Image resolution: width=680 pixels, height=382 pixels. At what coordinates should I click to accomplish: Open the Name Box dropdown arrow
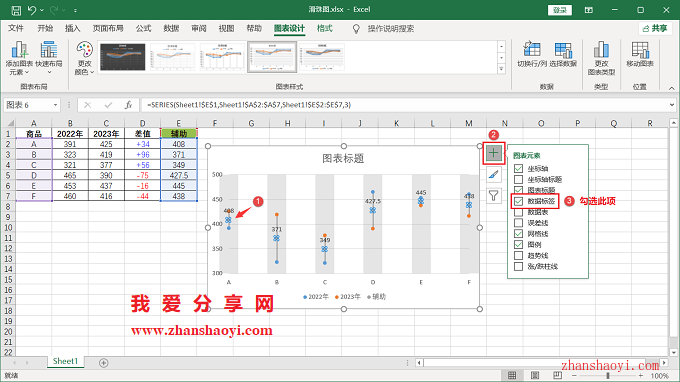[55, 105]
